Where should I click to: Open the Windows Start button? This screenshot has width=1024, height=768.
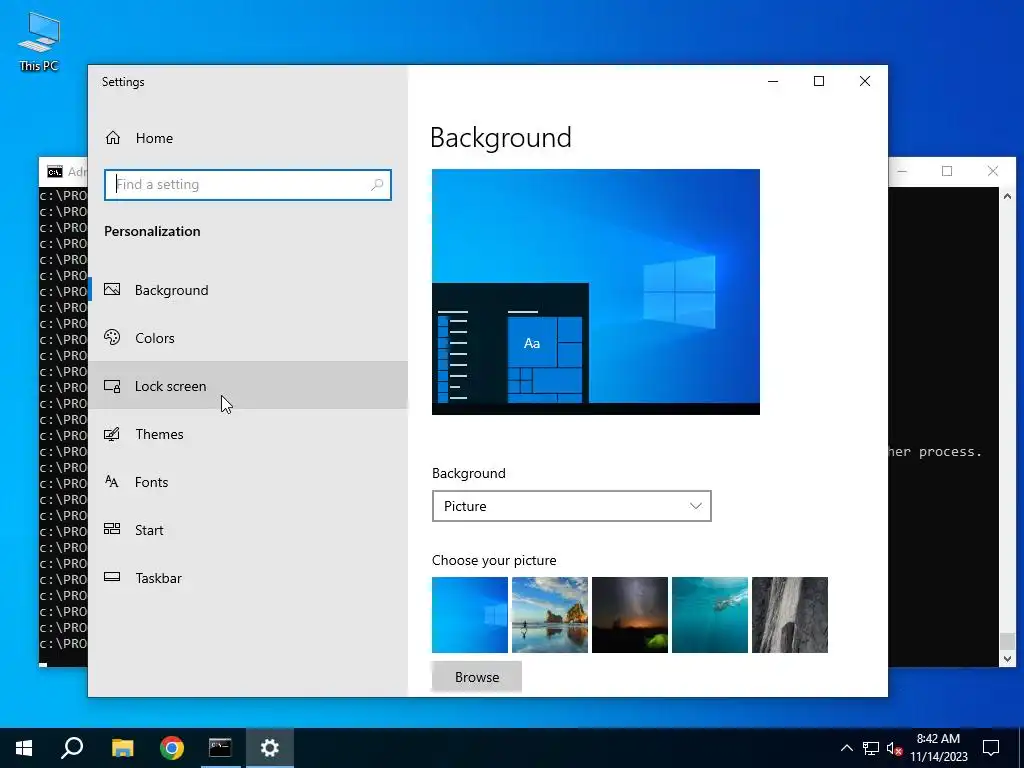click(24, 748)
